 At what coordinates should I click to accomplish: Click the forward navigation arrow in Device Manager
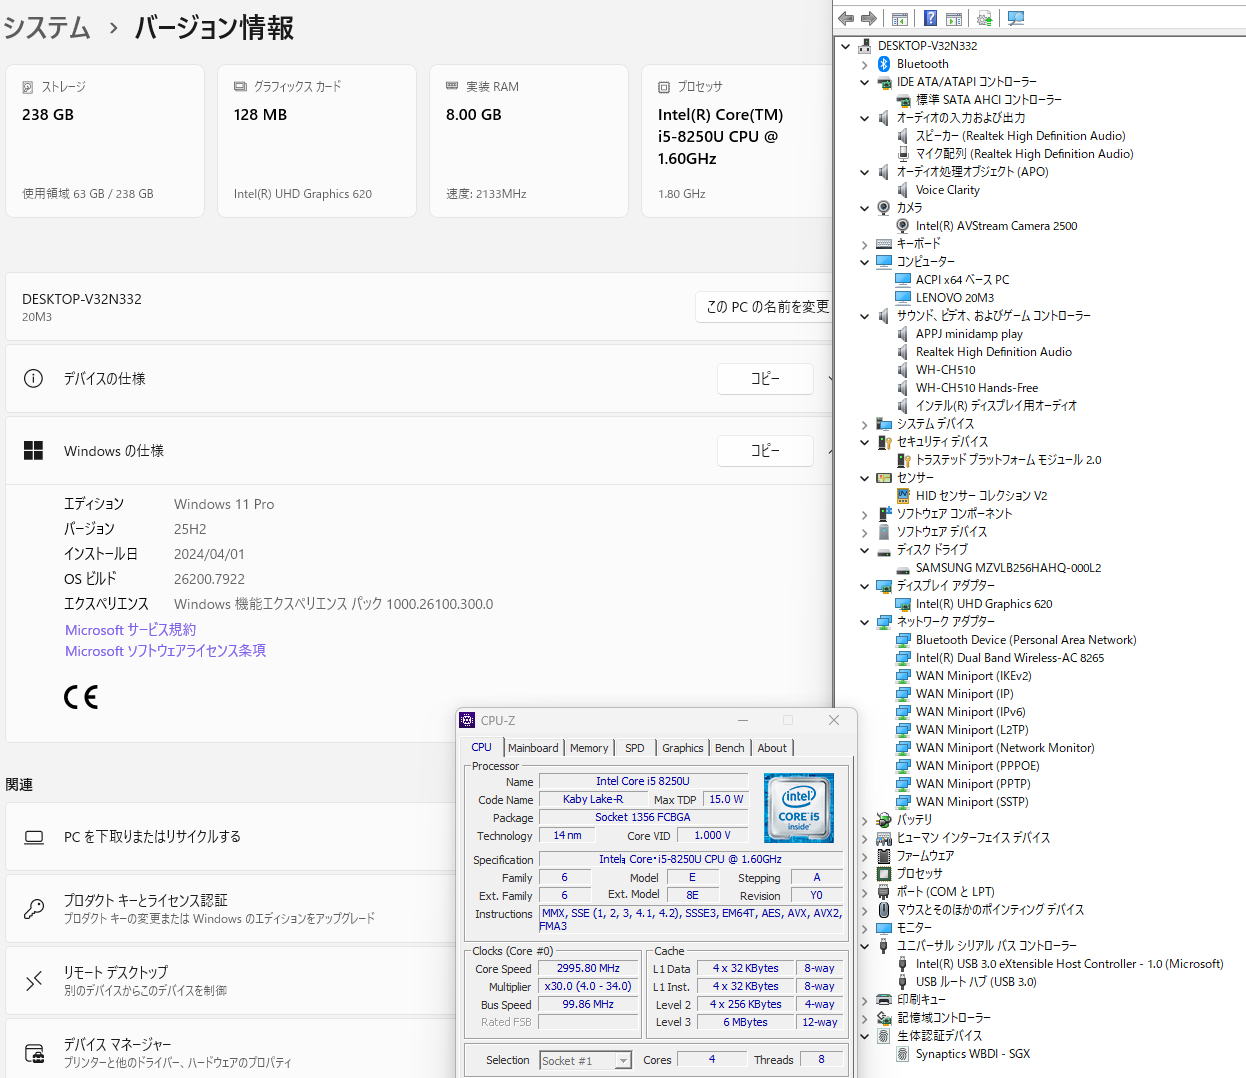coord(868,18)
